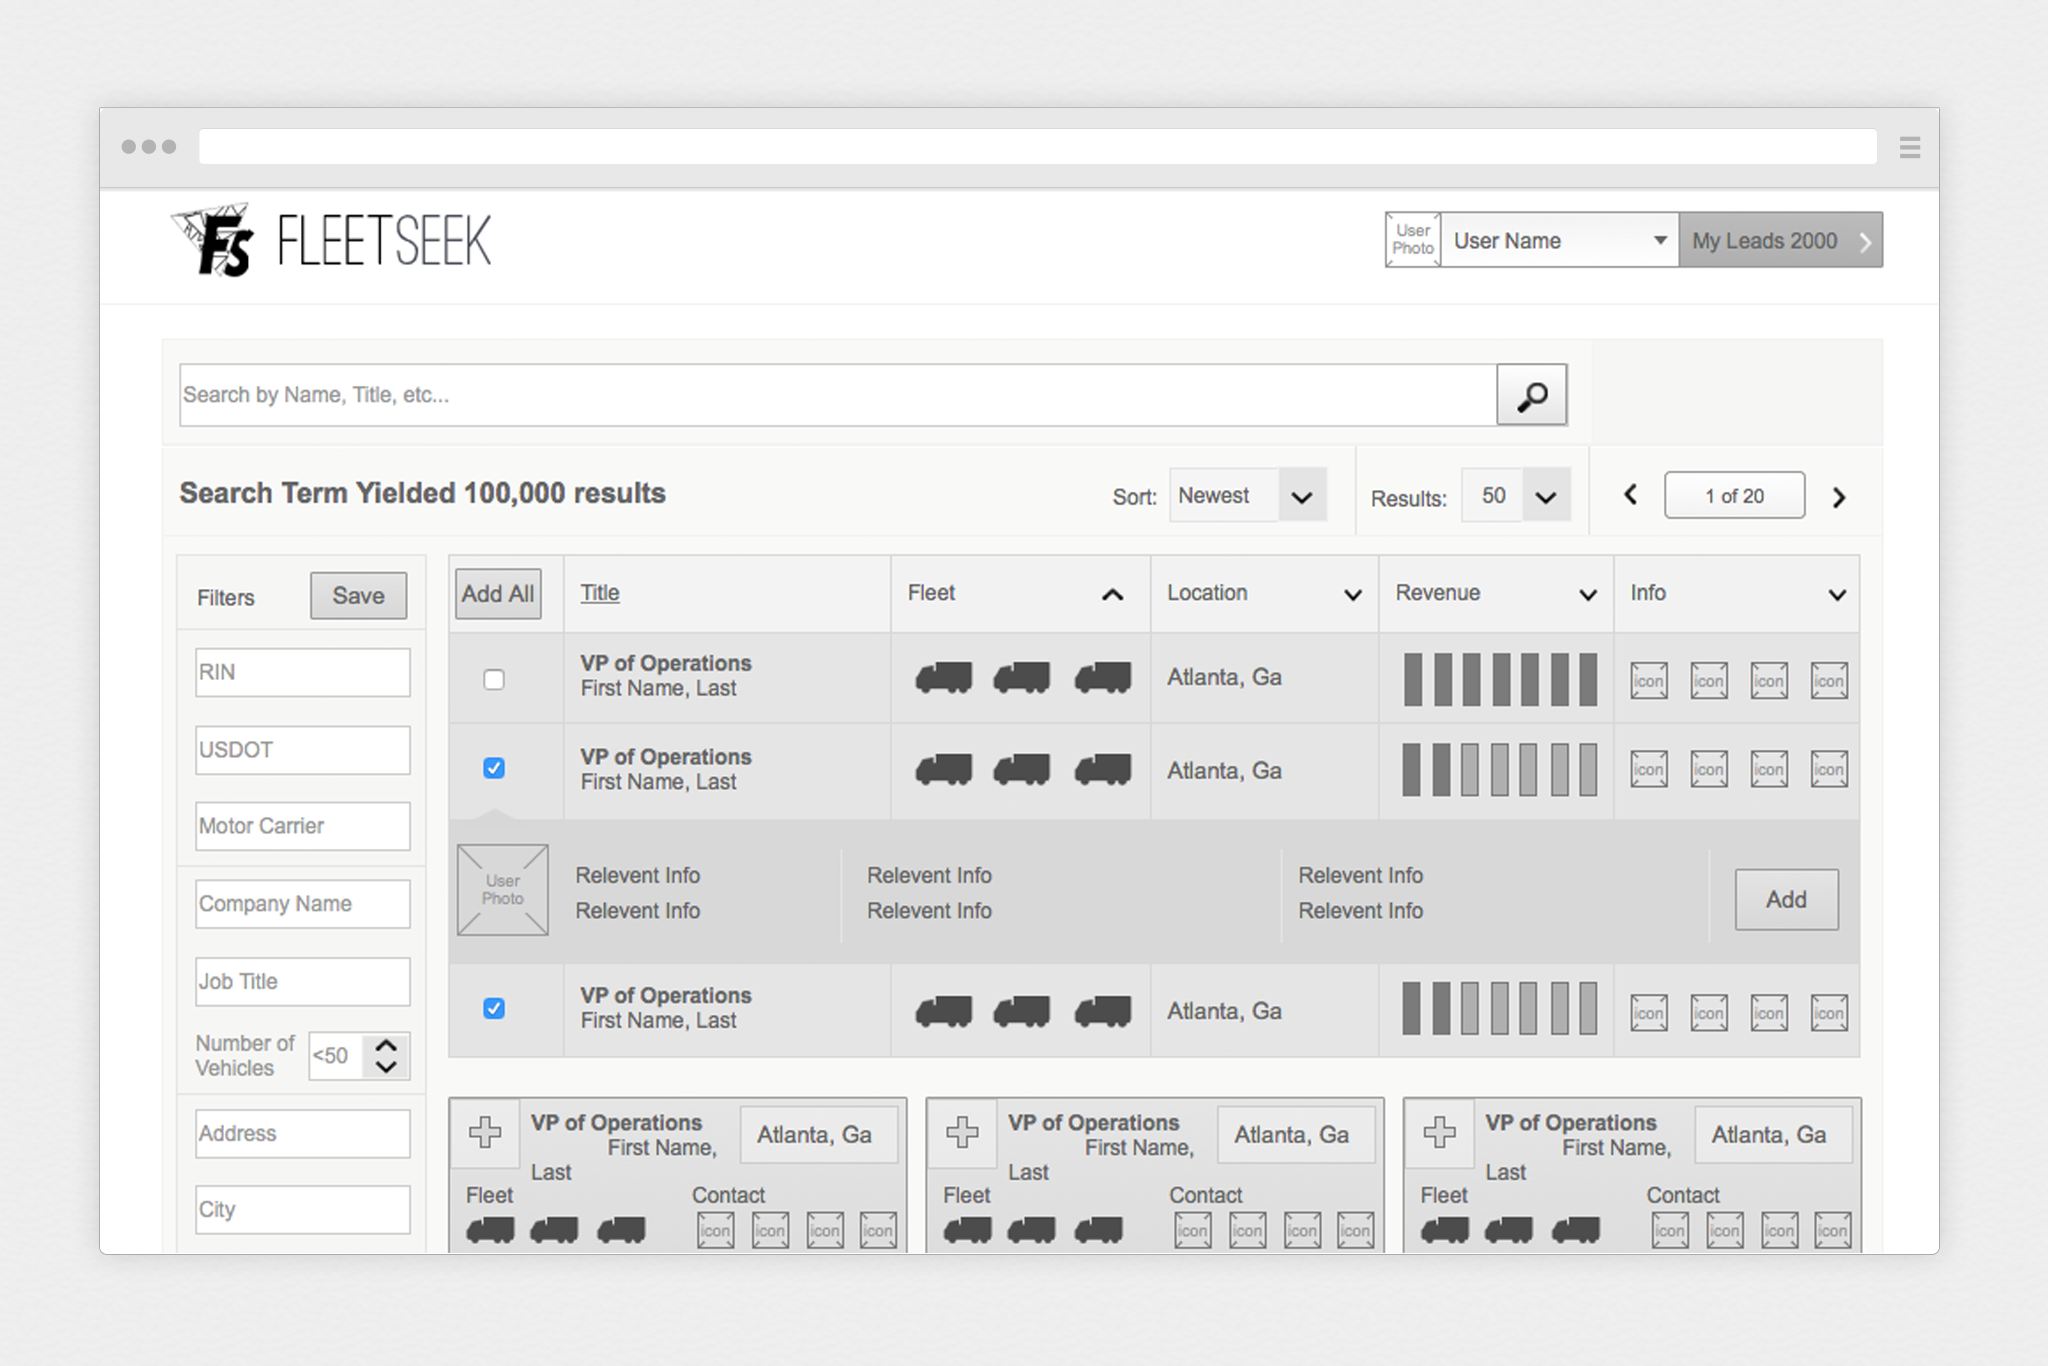Go to previous results page arrow
This screenshot has width=2048, height=1366.
1630,495
